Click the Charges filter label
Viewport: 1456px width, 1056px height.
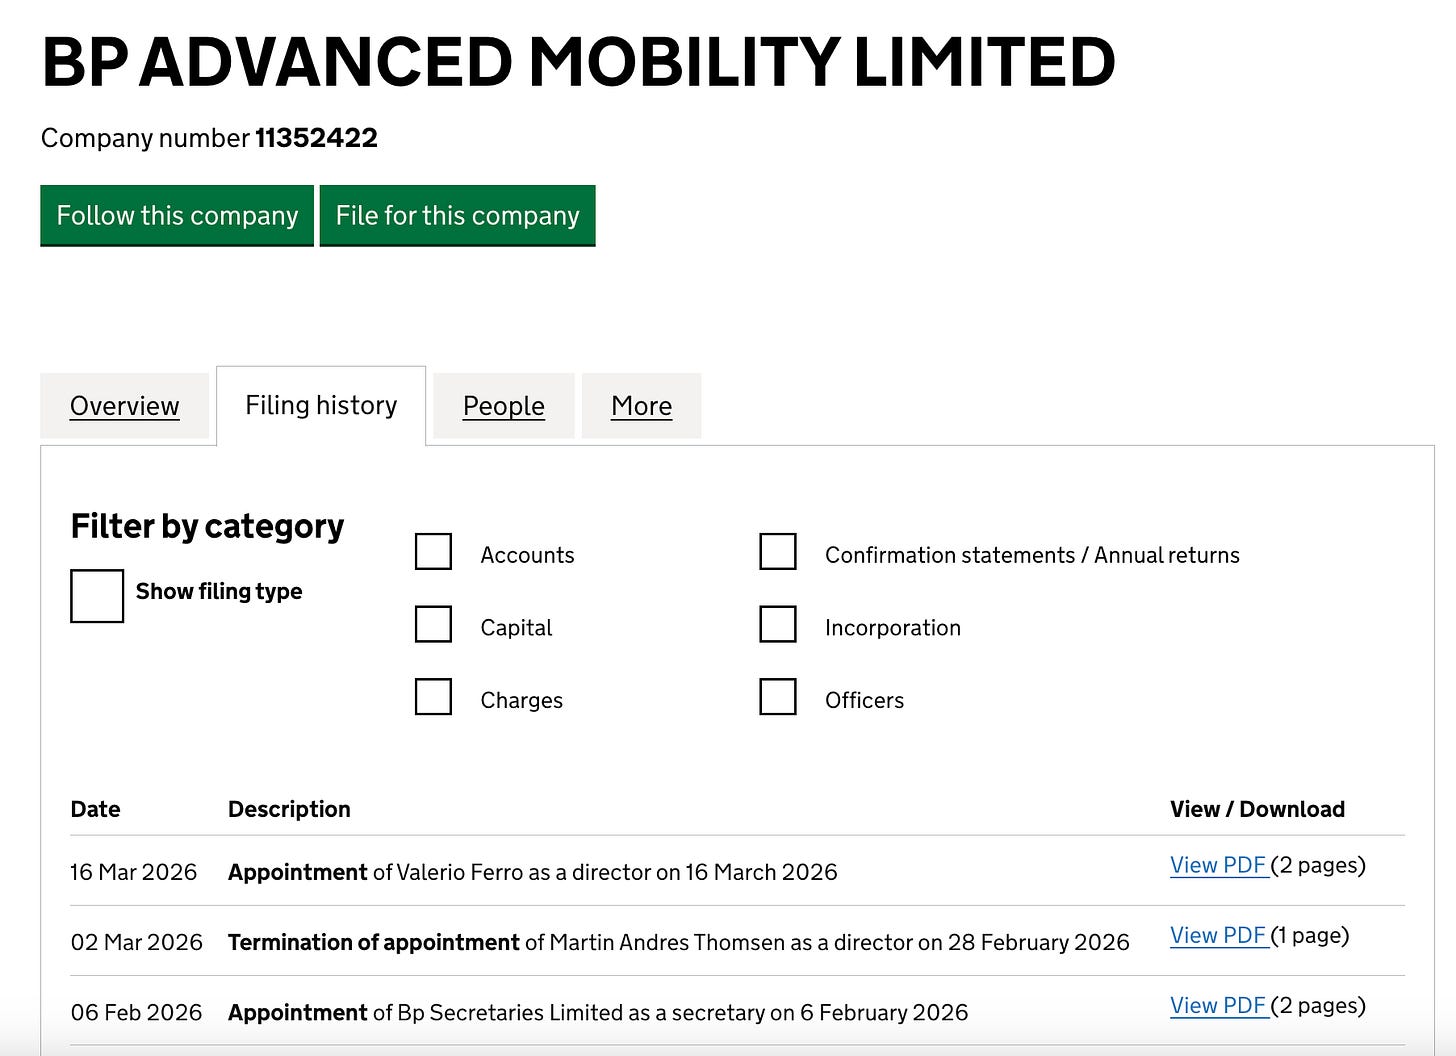point(521,700)
